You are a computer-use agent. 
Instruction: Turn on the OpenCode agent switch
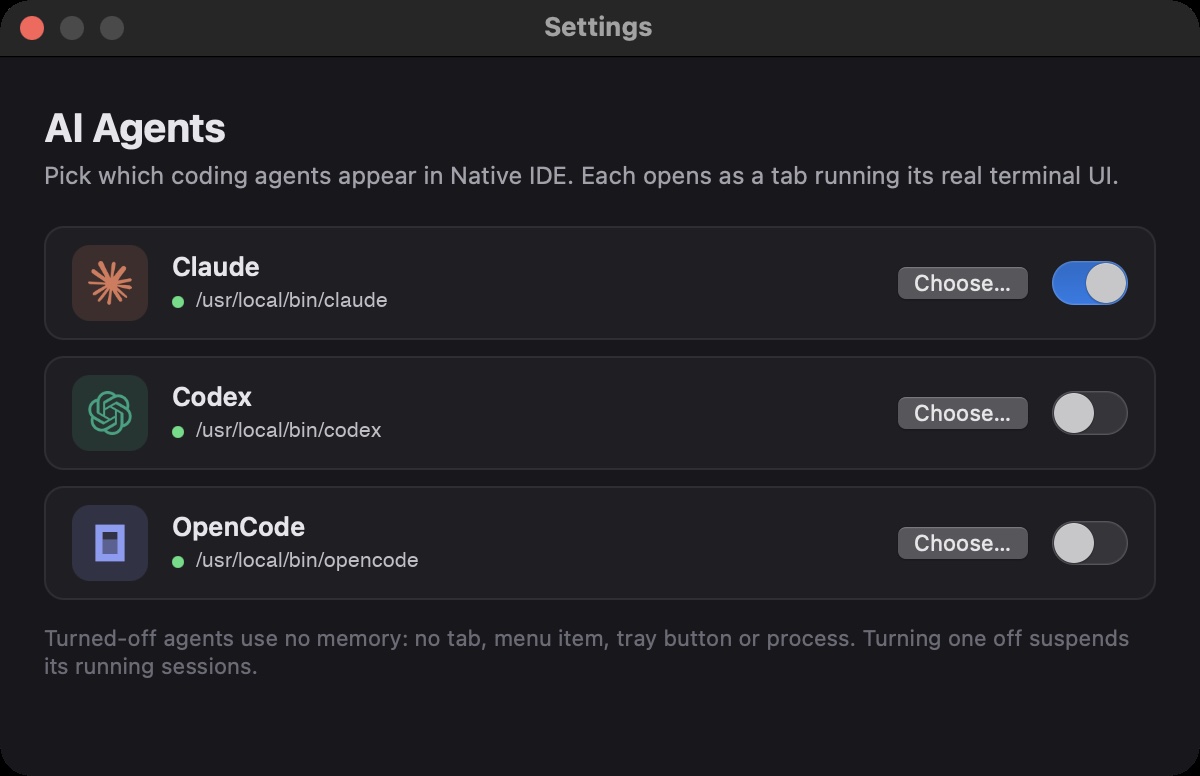(x=1089, y=543)
